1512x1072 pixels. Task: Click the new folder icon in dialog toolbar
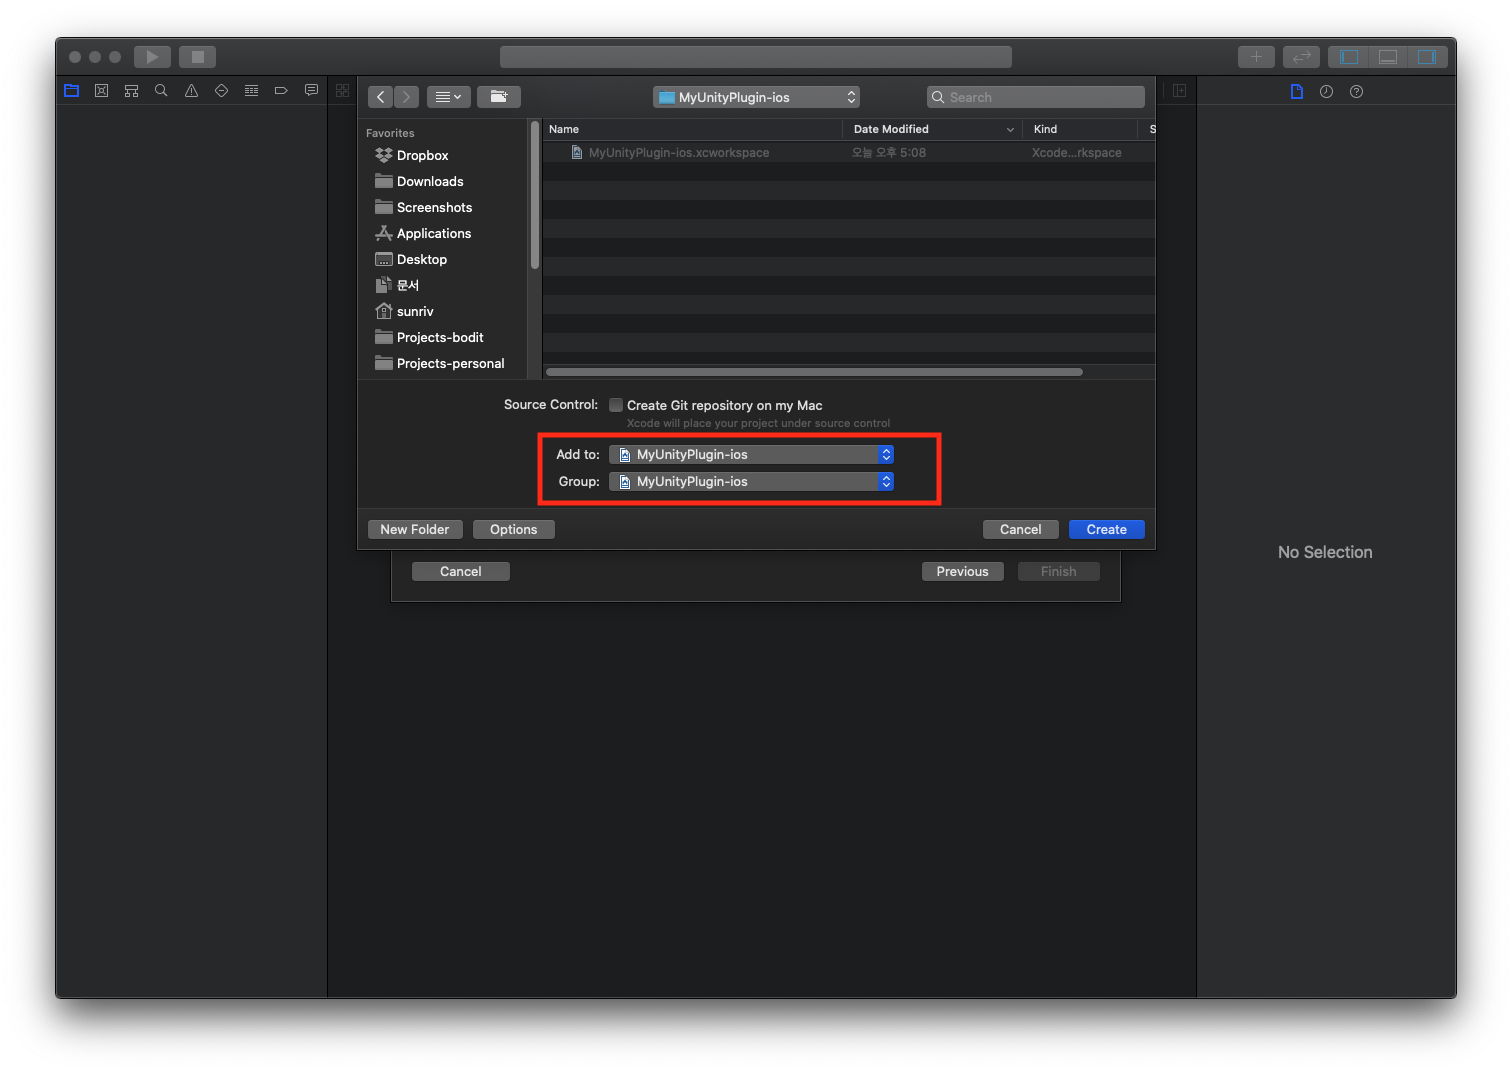498,97
